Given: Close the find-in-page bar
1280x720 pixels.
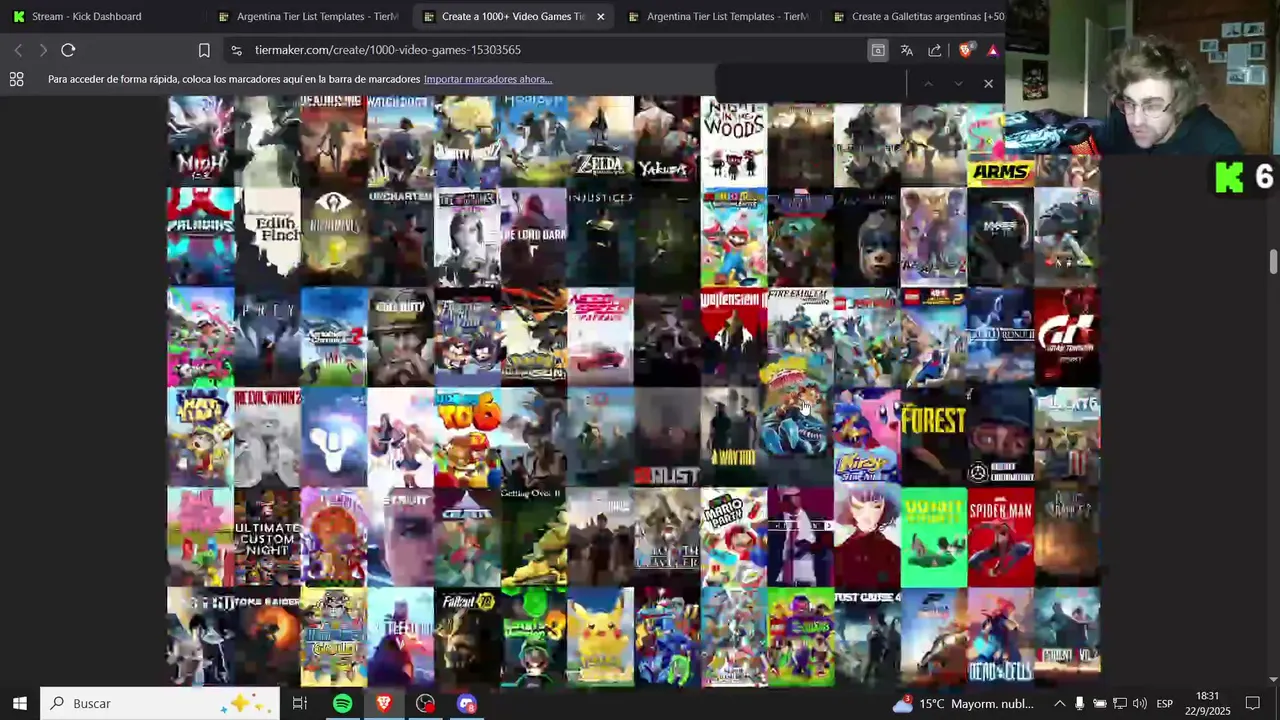Looking at the screenshot, I should [988, 83].
